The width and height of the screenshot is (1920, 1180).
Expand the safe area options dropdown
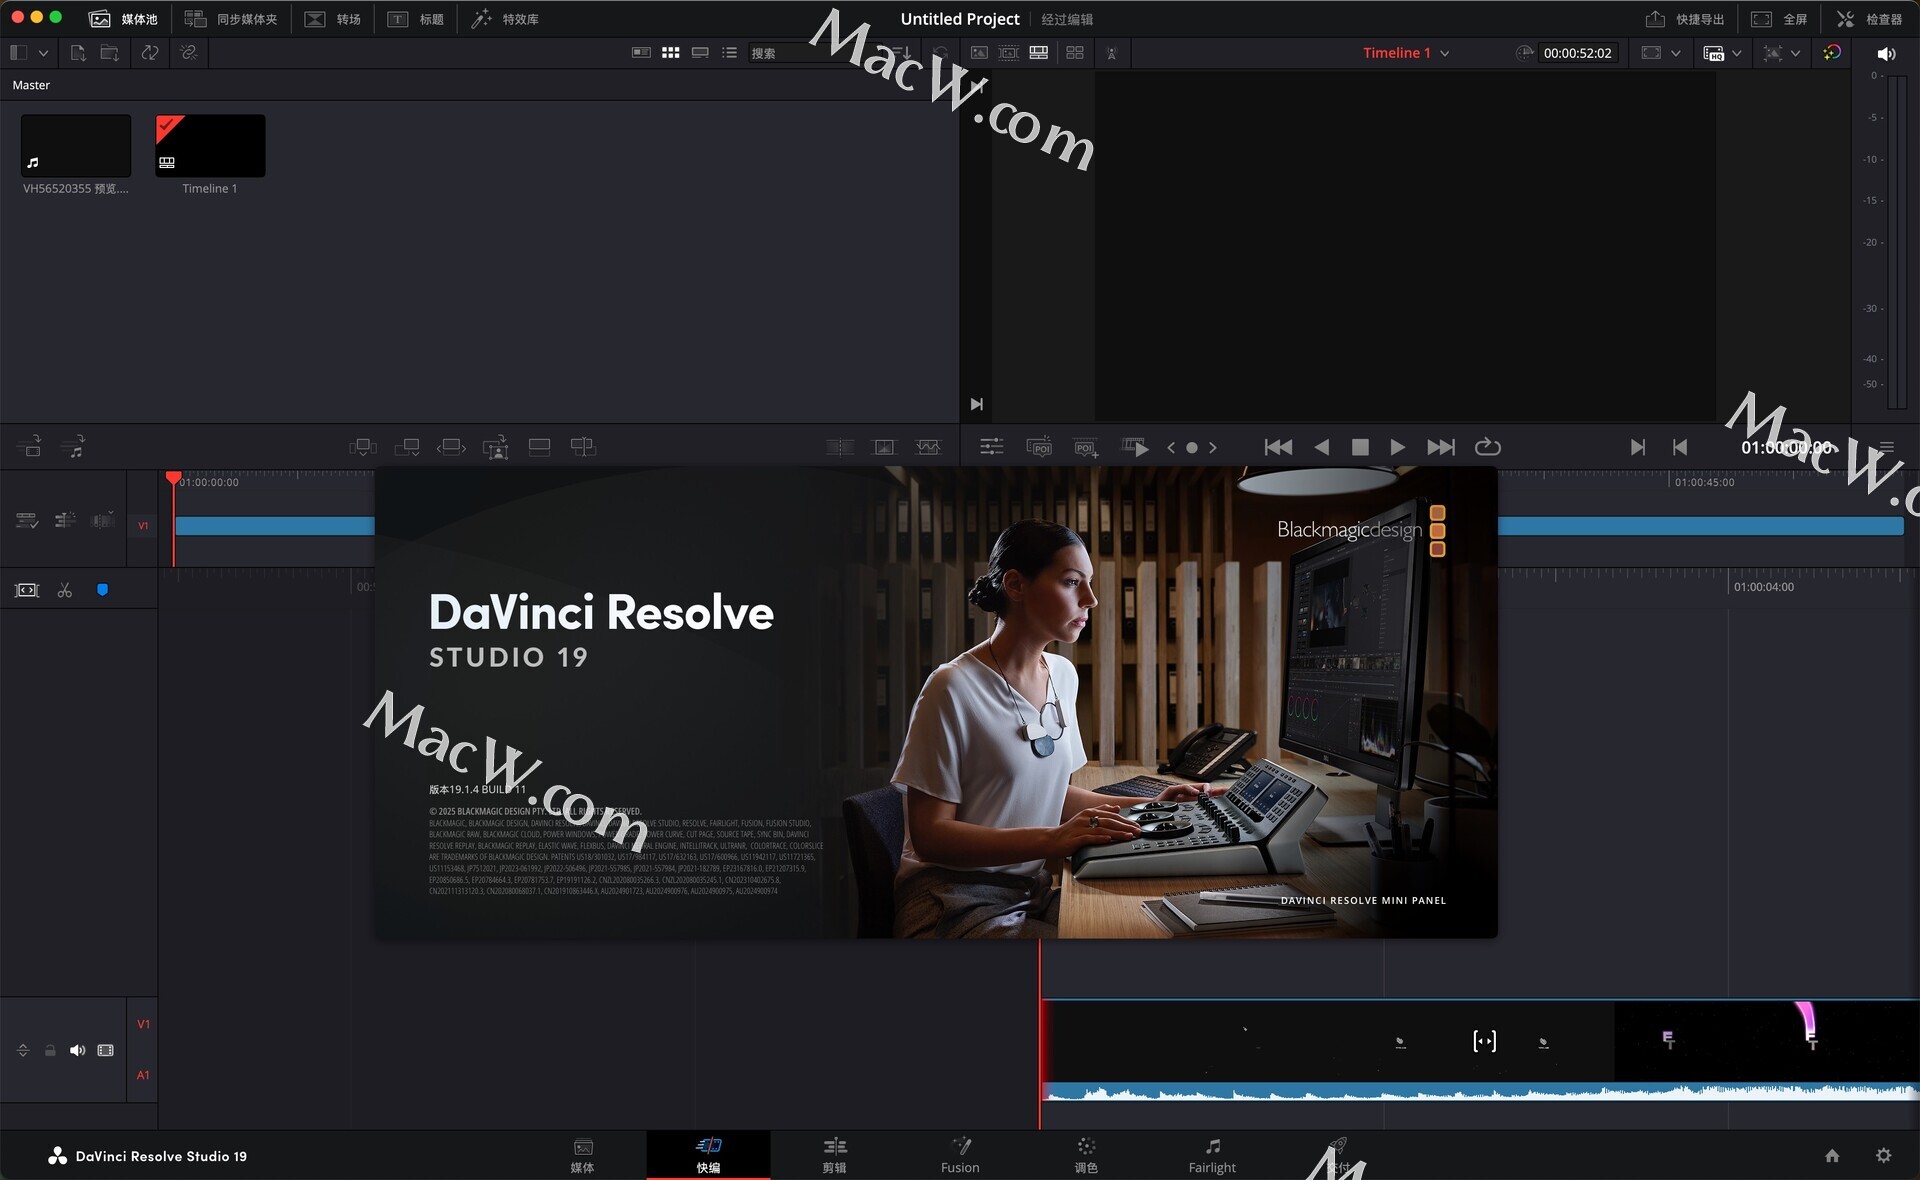[1676, 53]
